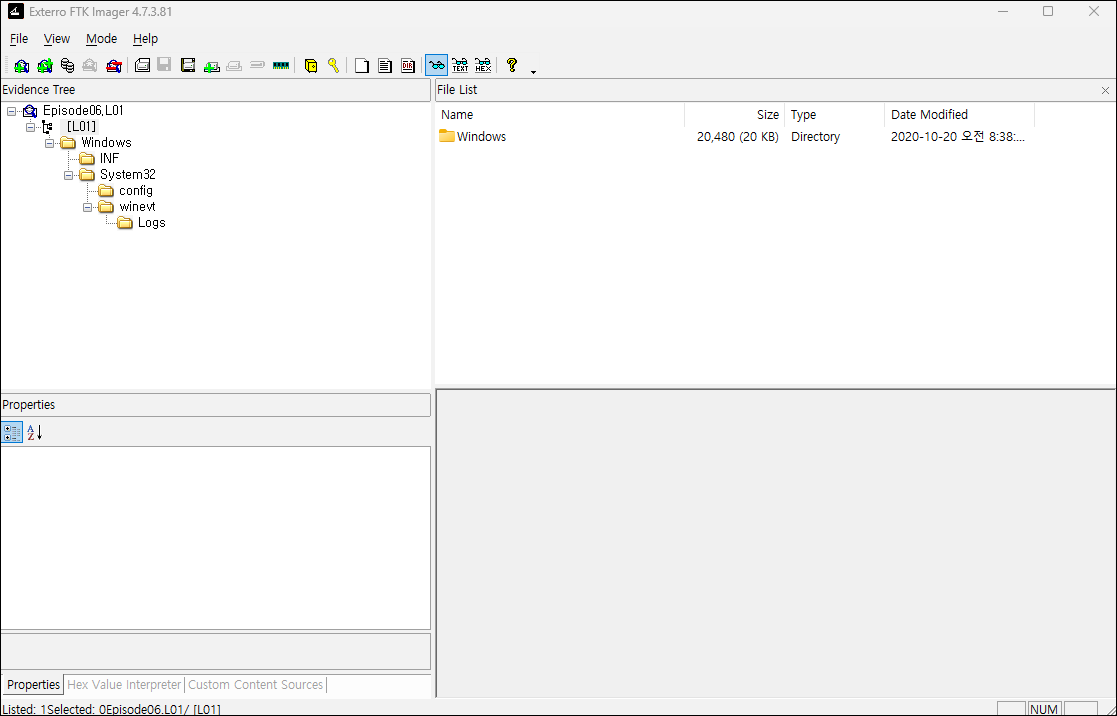Switch to Hex Value Interpreter tab

click(x=124, y=685)
